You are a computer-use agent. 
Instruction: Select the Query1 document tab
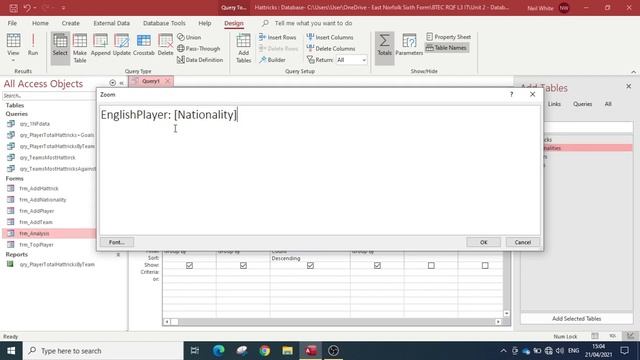tap(150, 81)
